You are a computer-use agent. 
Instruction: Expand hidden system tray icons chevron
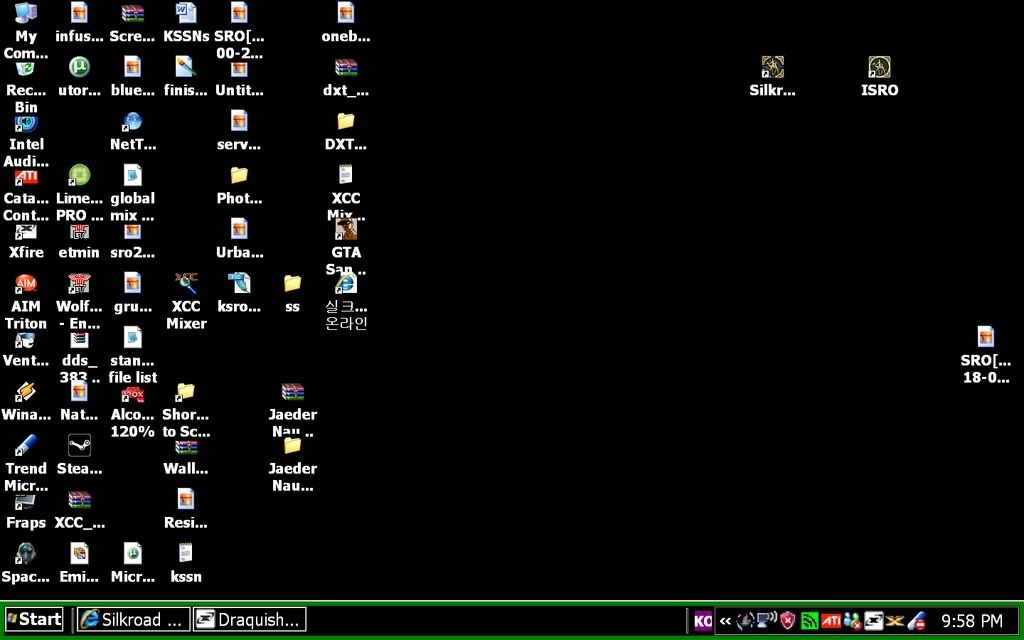click(x=725, y=620)
